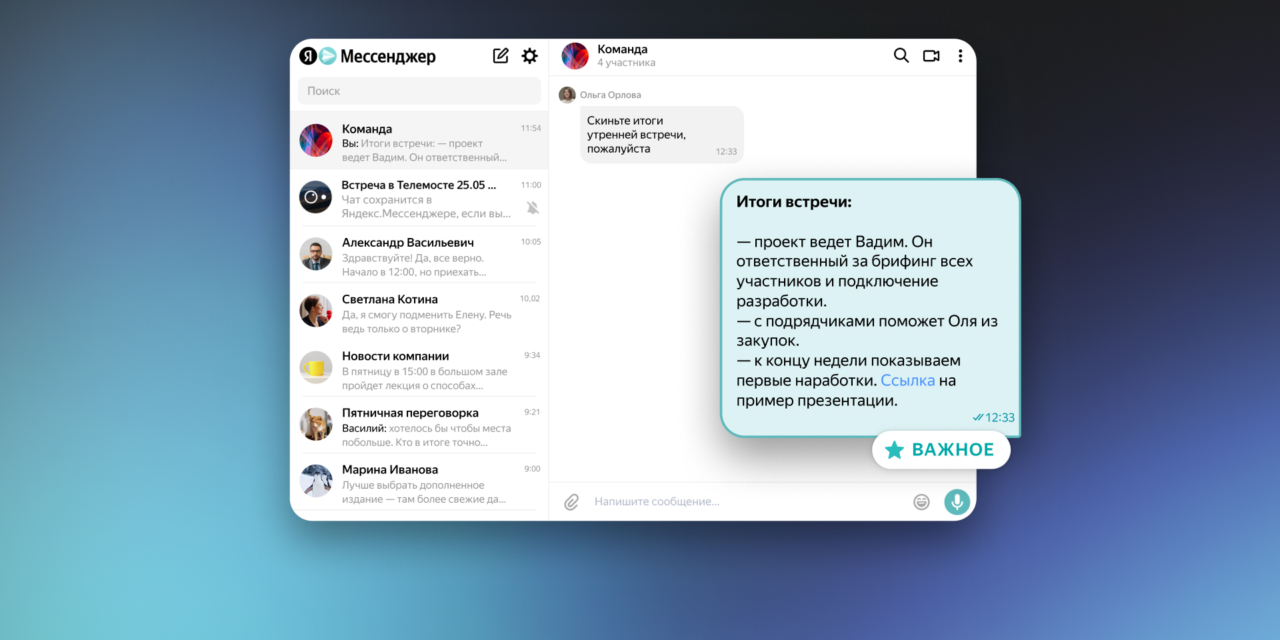Viewport: 1280px width, 640px height.
Task: Click the 9:34 timestamp on Новости компании
Action: click(533, 355)
